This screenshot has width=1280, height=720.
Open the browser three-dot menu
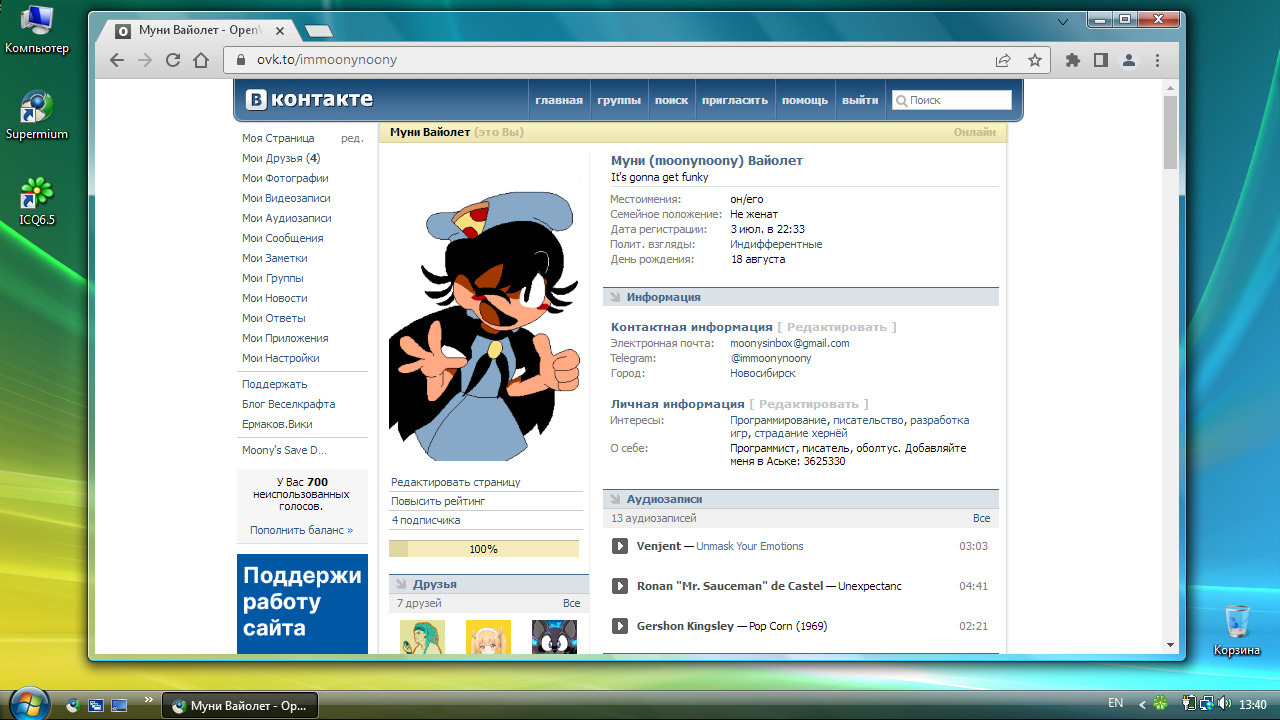point(1157,60)
